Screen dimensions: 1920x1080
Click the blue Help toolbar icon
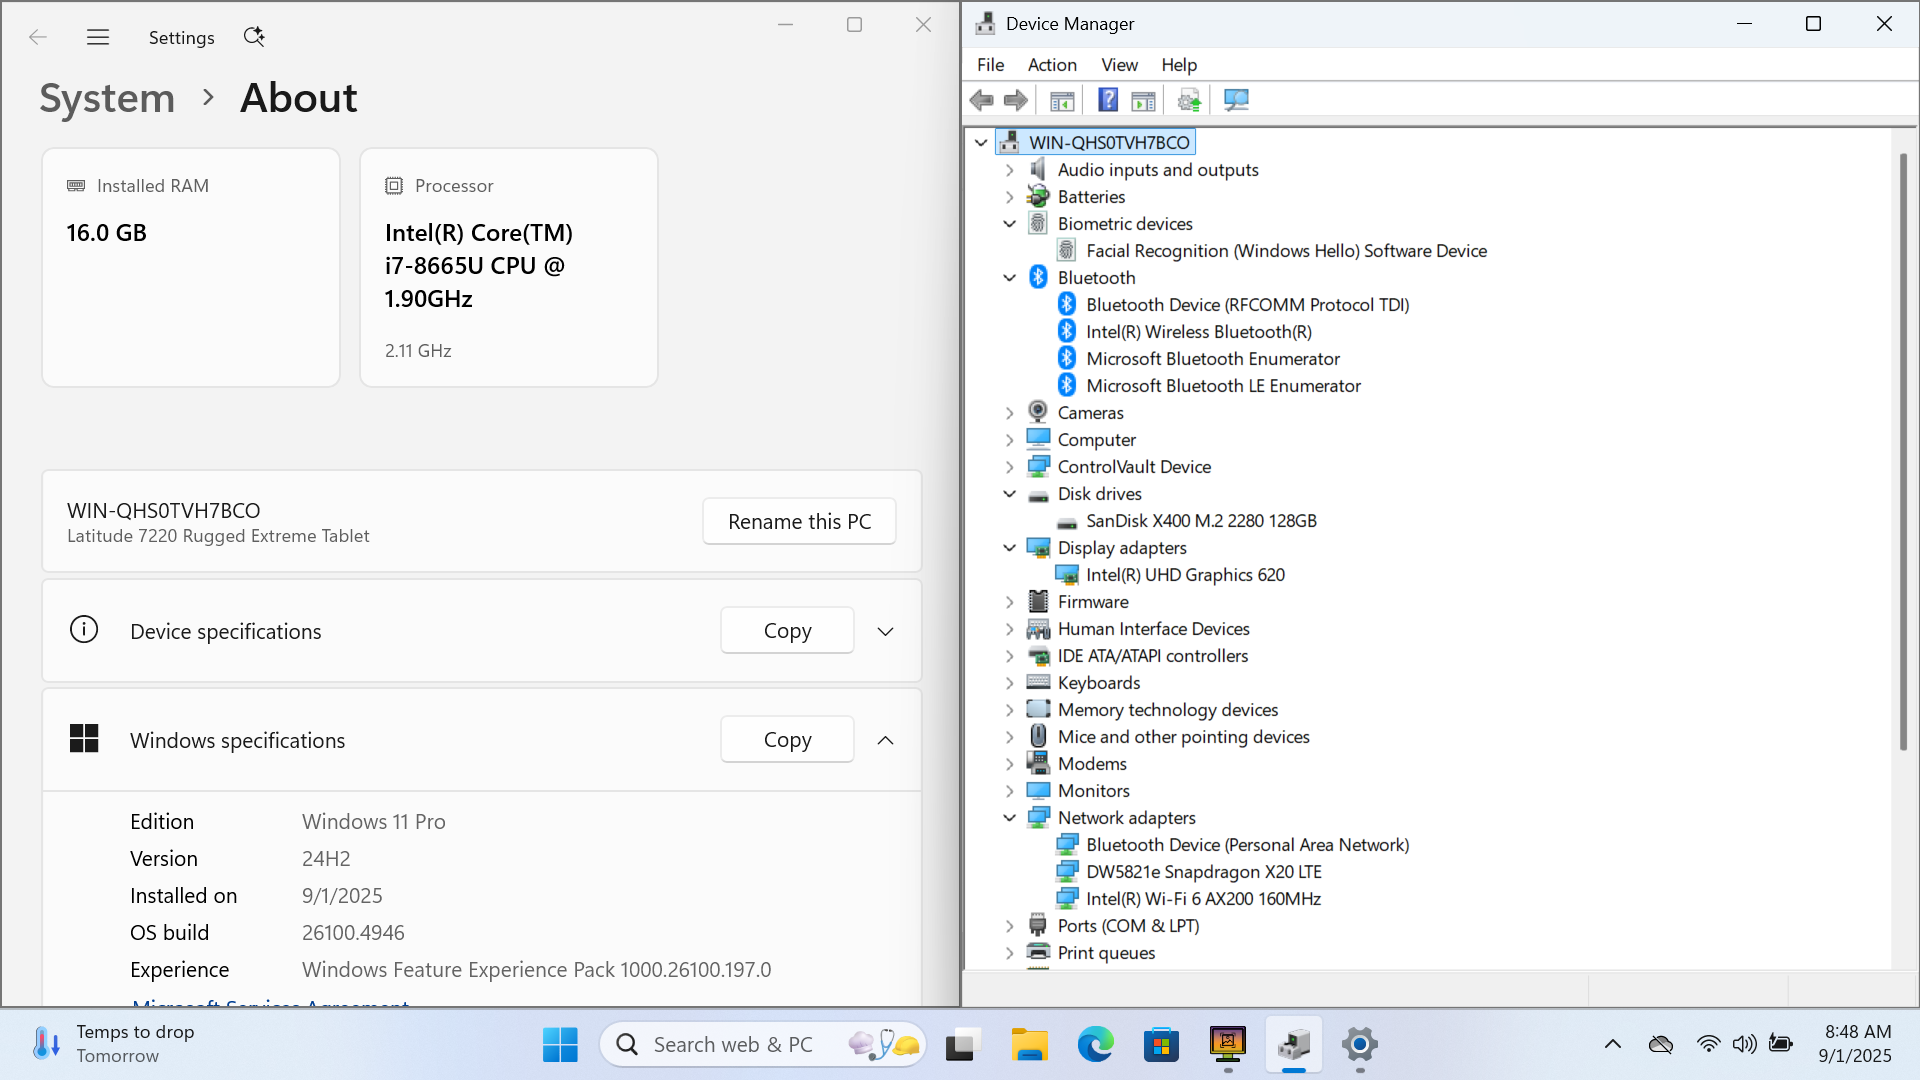pyautogui.click(x=1108, y=100)
